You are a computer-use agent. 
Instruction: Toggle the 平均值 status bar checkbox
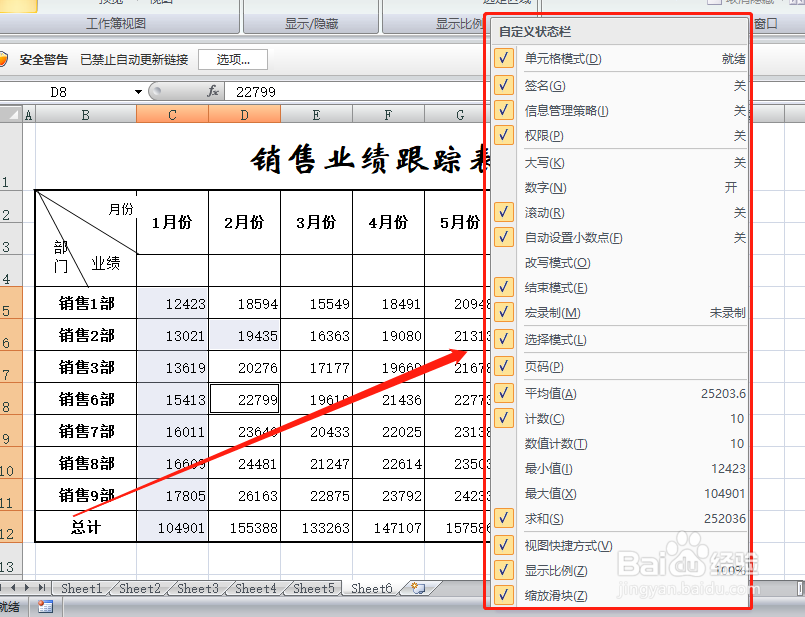[502, 393]
